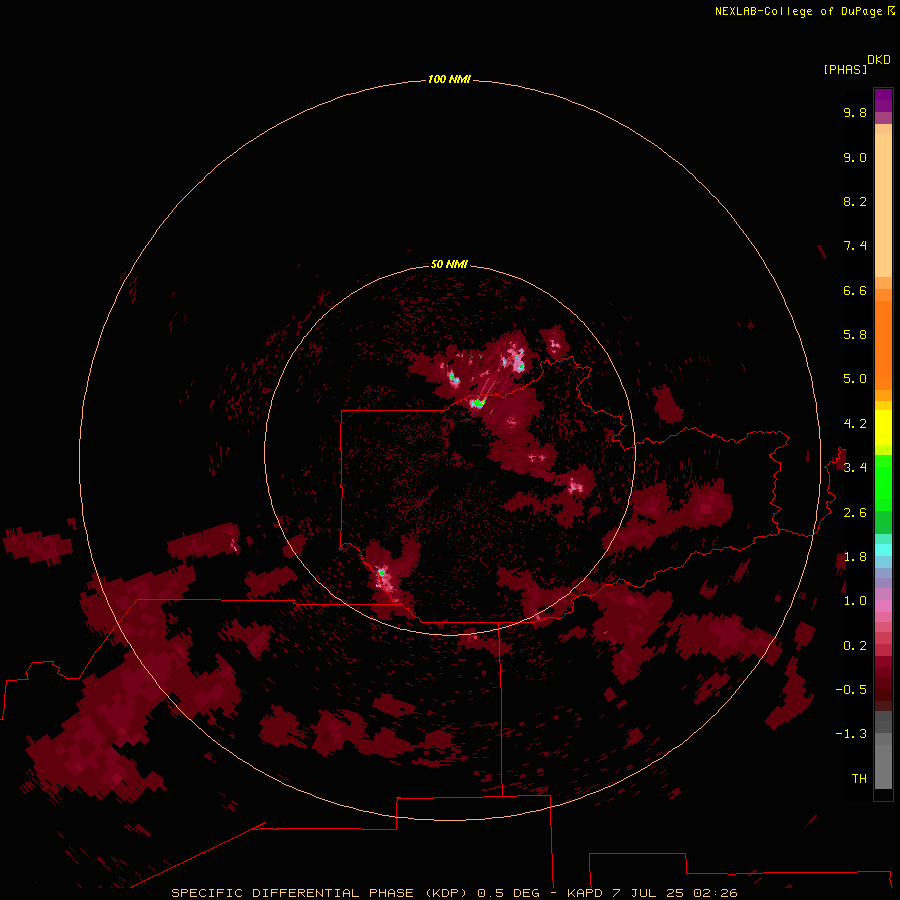Click the cyan segment of the color bar

point(883,550)
